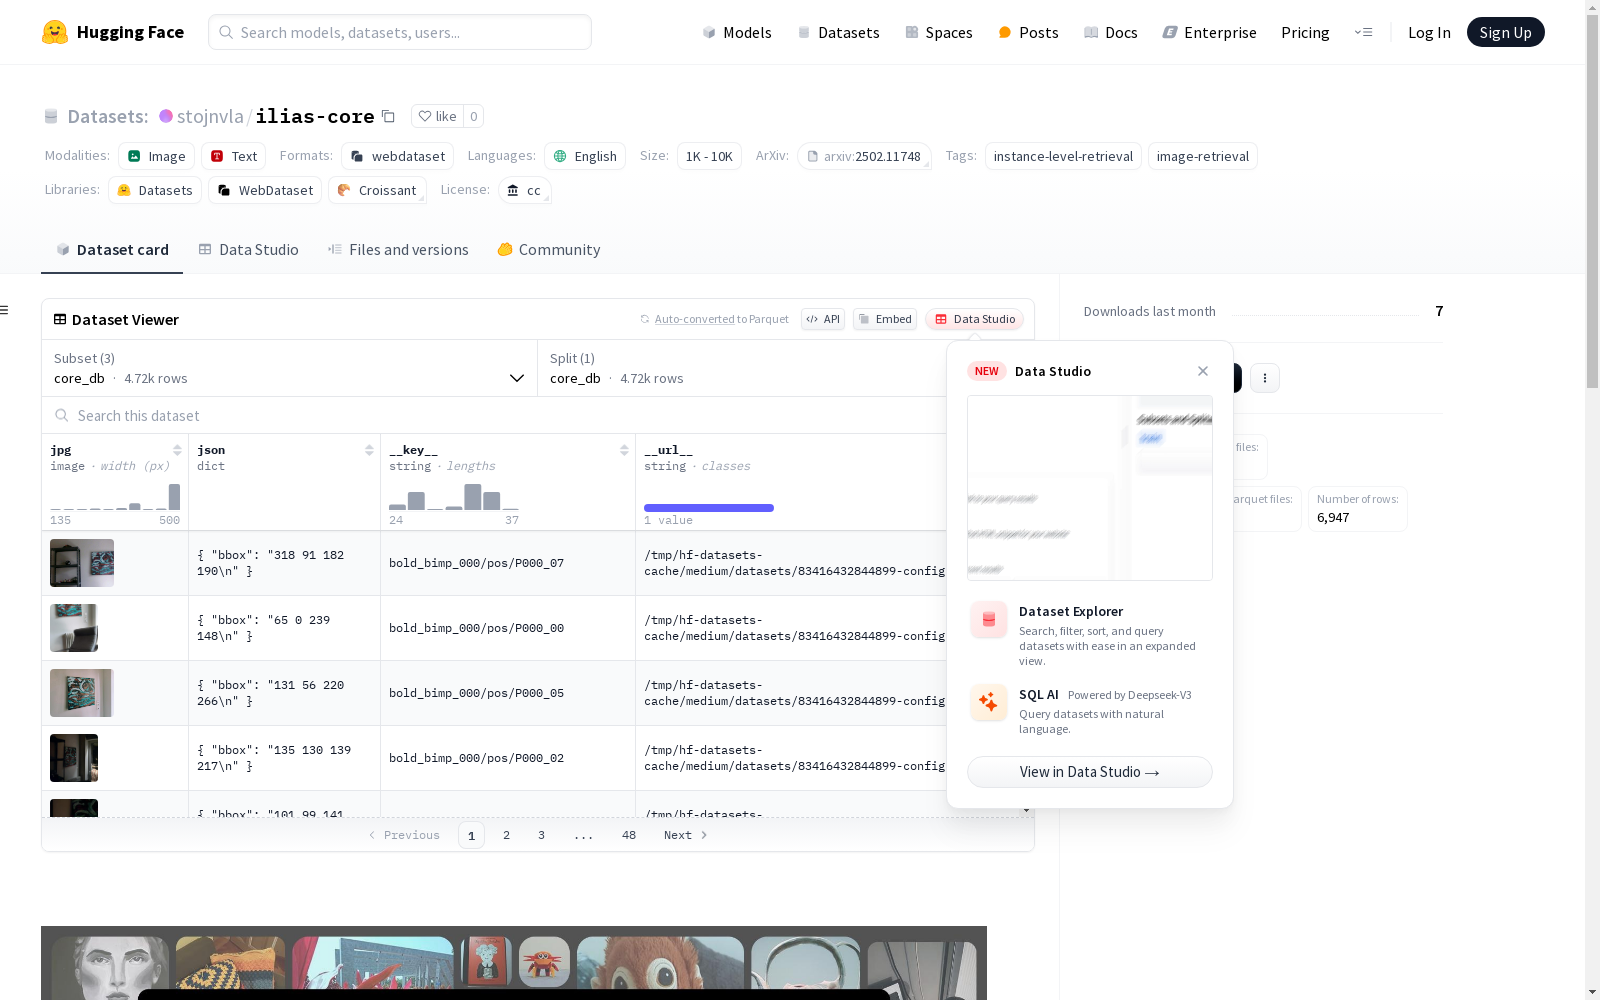Open Datasets in the top navigation

point(838,32)
